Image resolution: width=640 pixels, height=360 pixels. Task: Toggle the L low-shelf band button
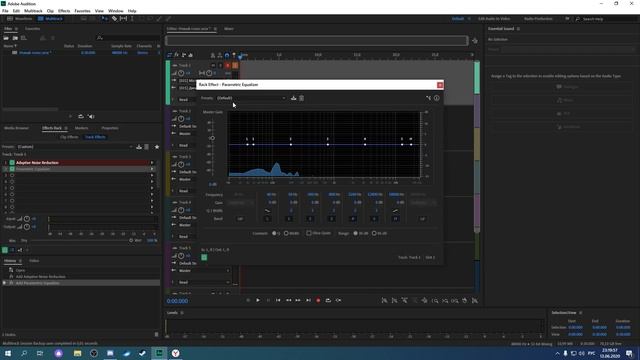click(267, 219)
